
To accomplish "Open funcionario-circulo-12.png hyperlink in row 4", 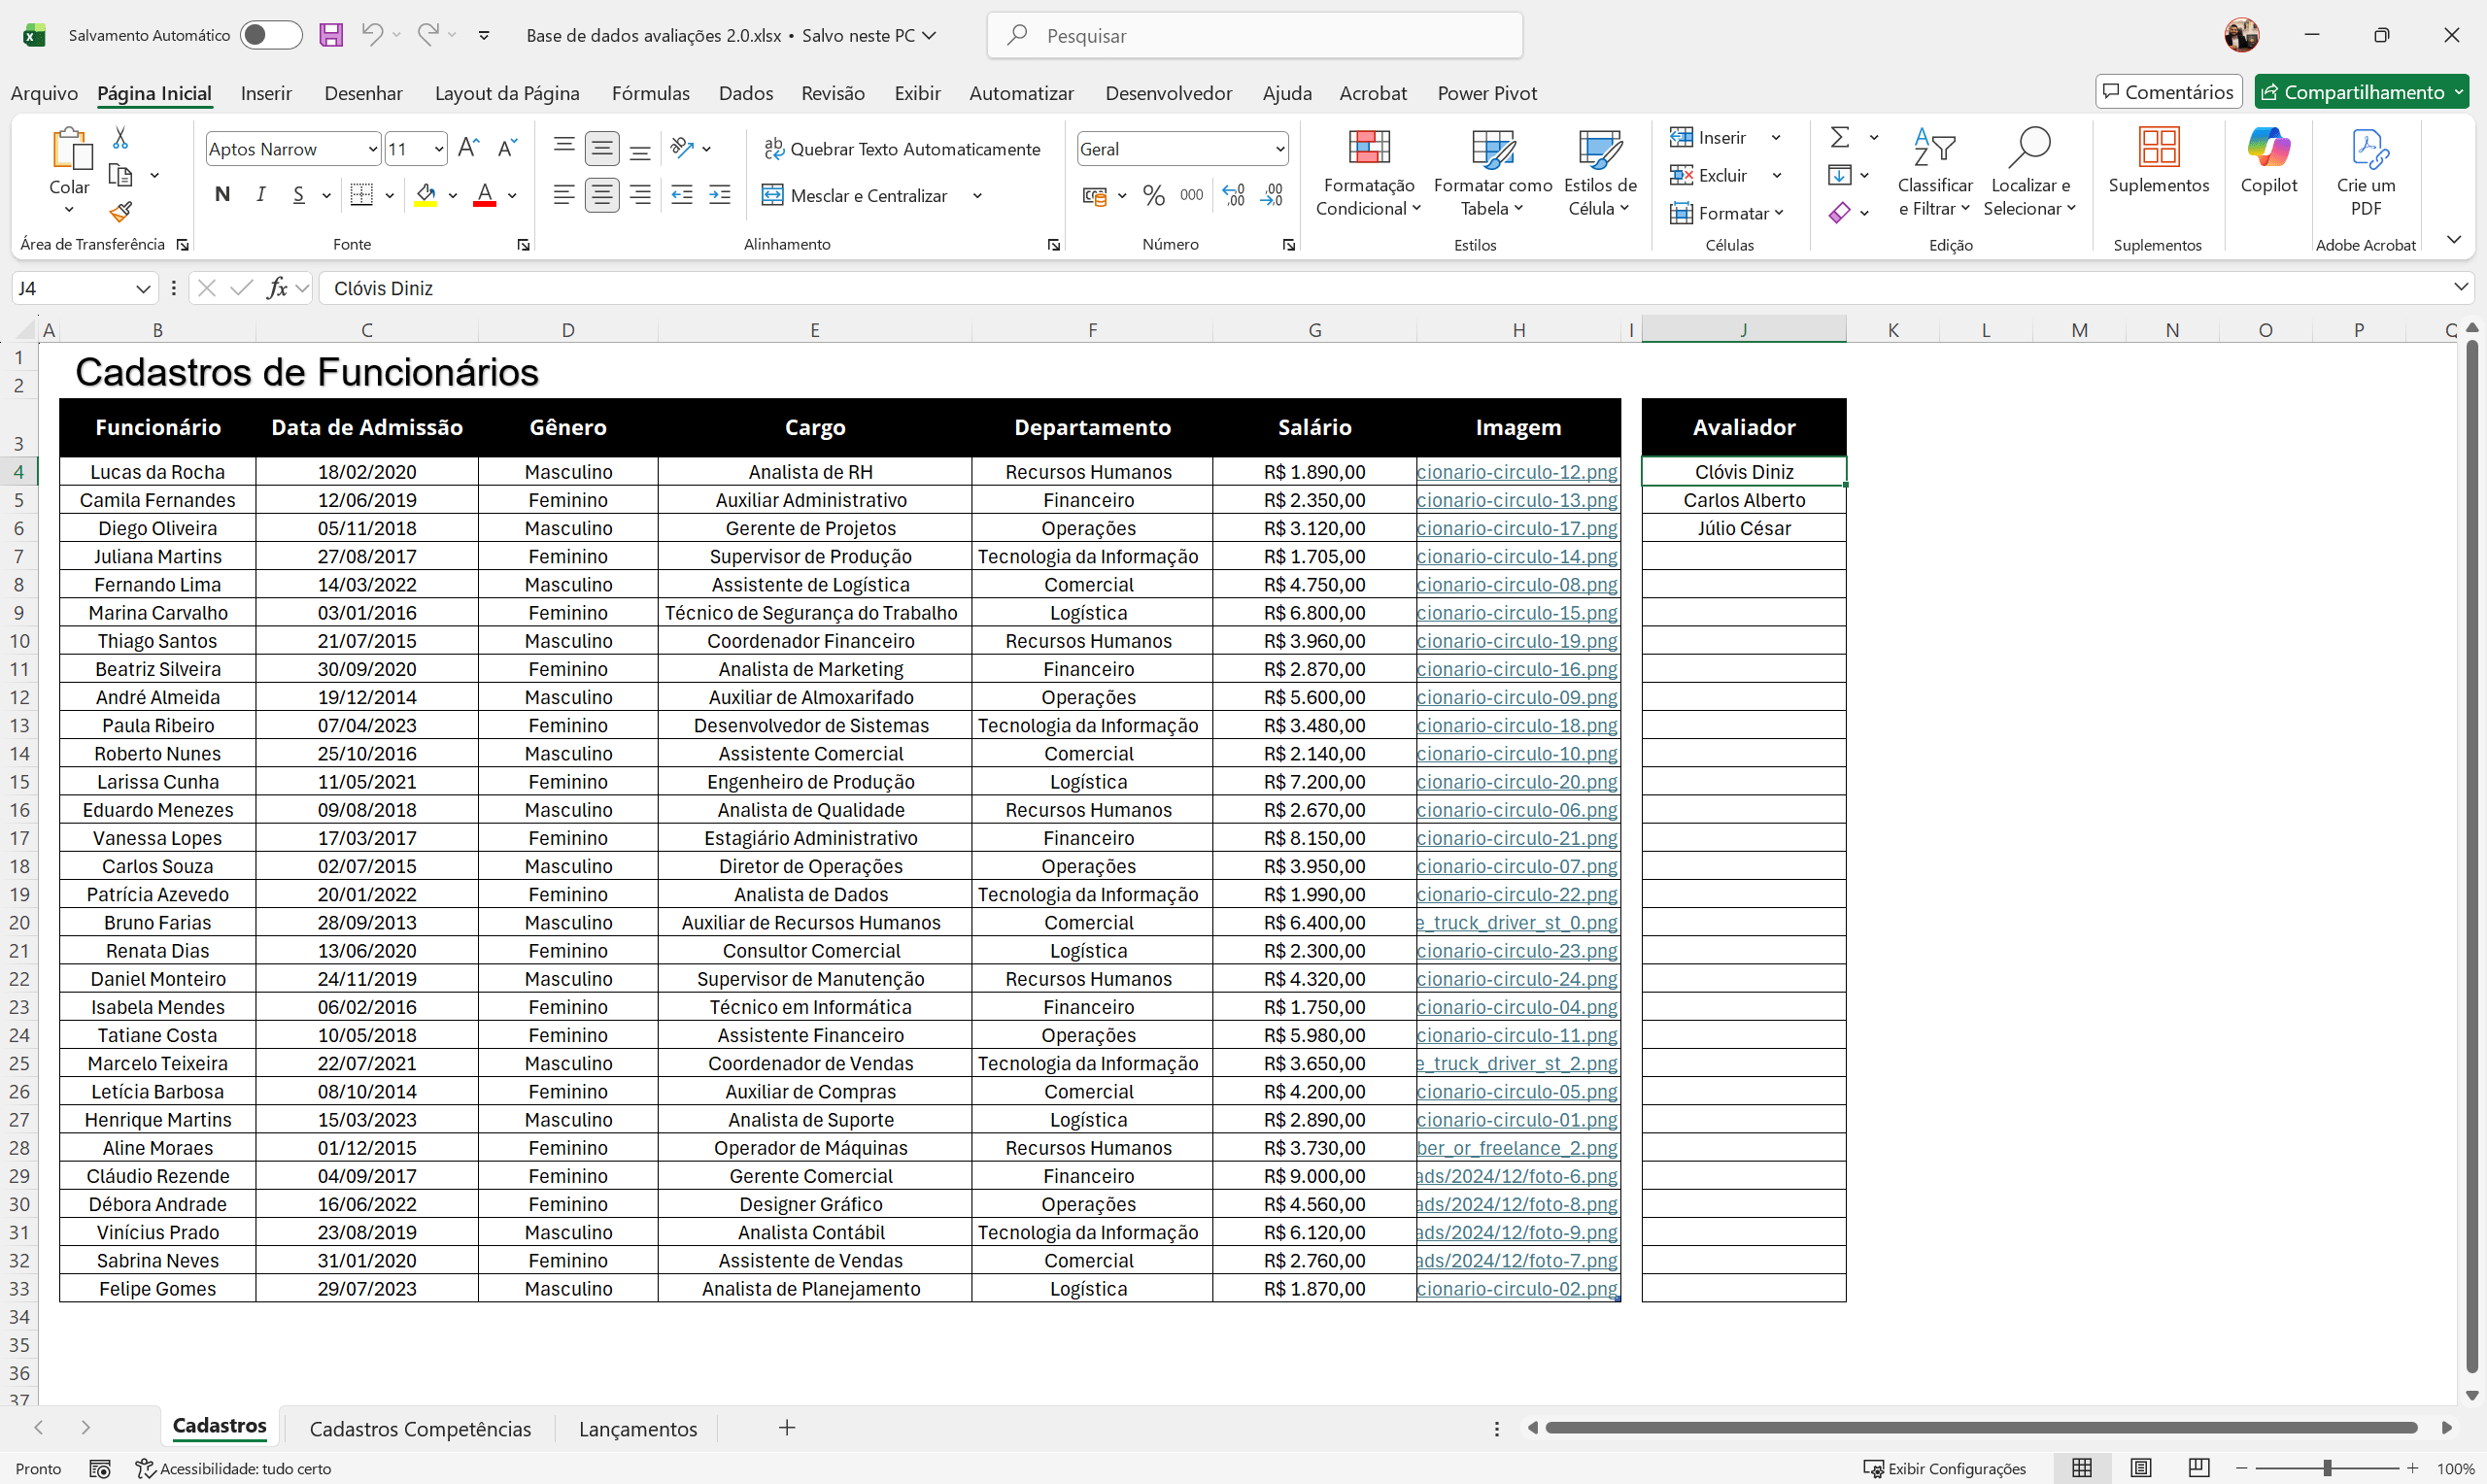I will click(x=1516, y=472).
